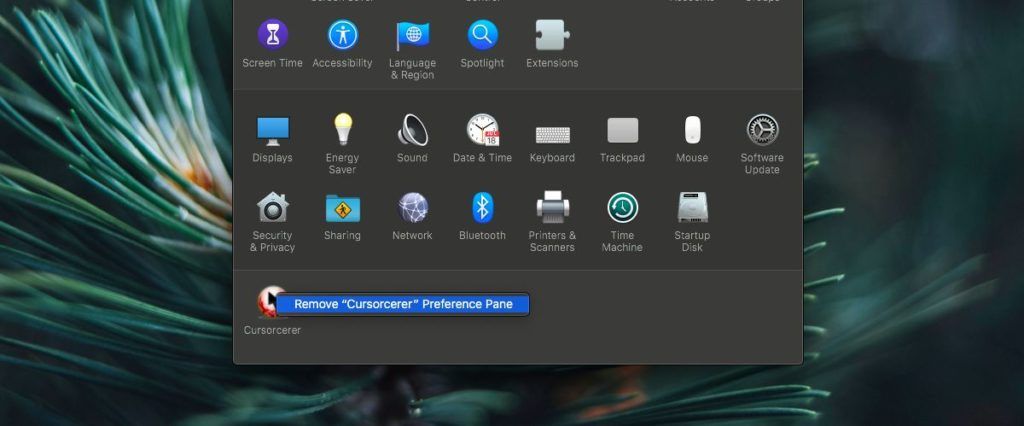Click the Sharing folder icon
Screen dimensions: 1024x426
point(342,208)
